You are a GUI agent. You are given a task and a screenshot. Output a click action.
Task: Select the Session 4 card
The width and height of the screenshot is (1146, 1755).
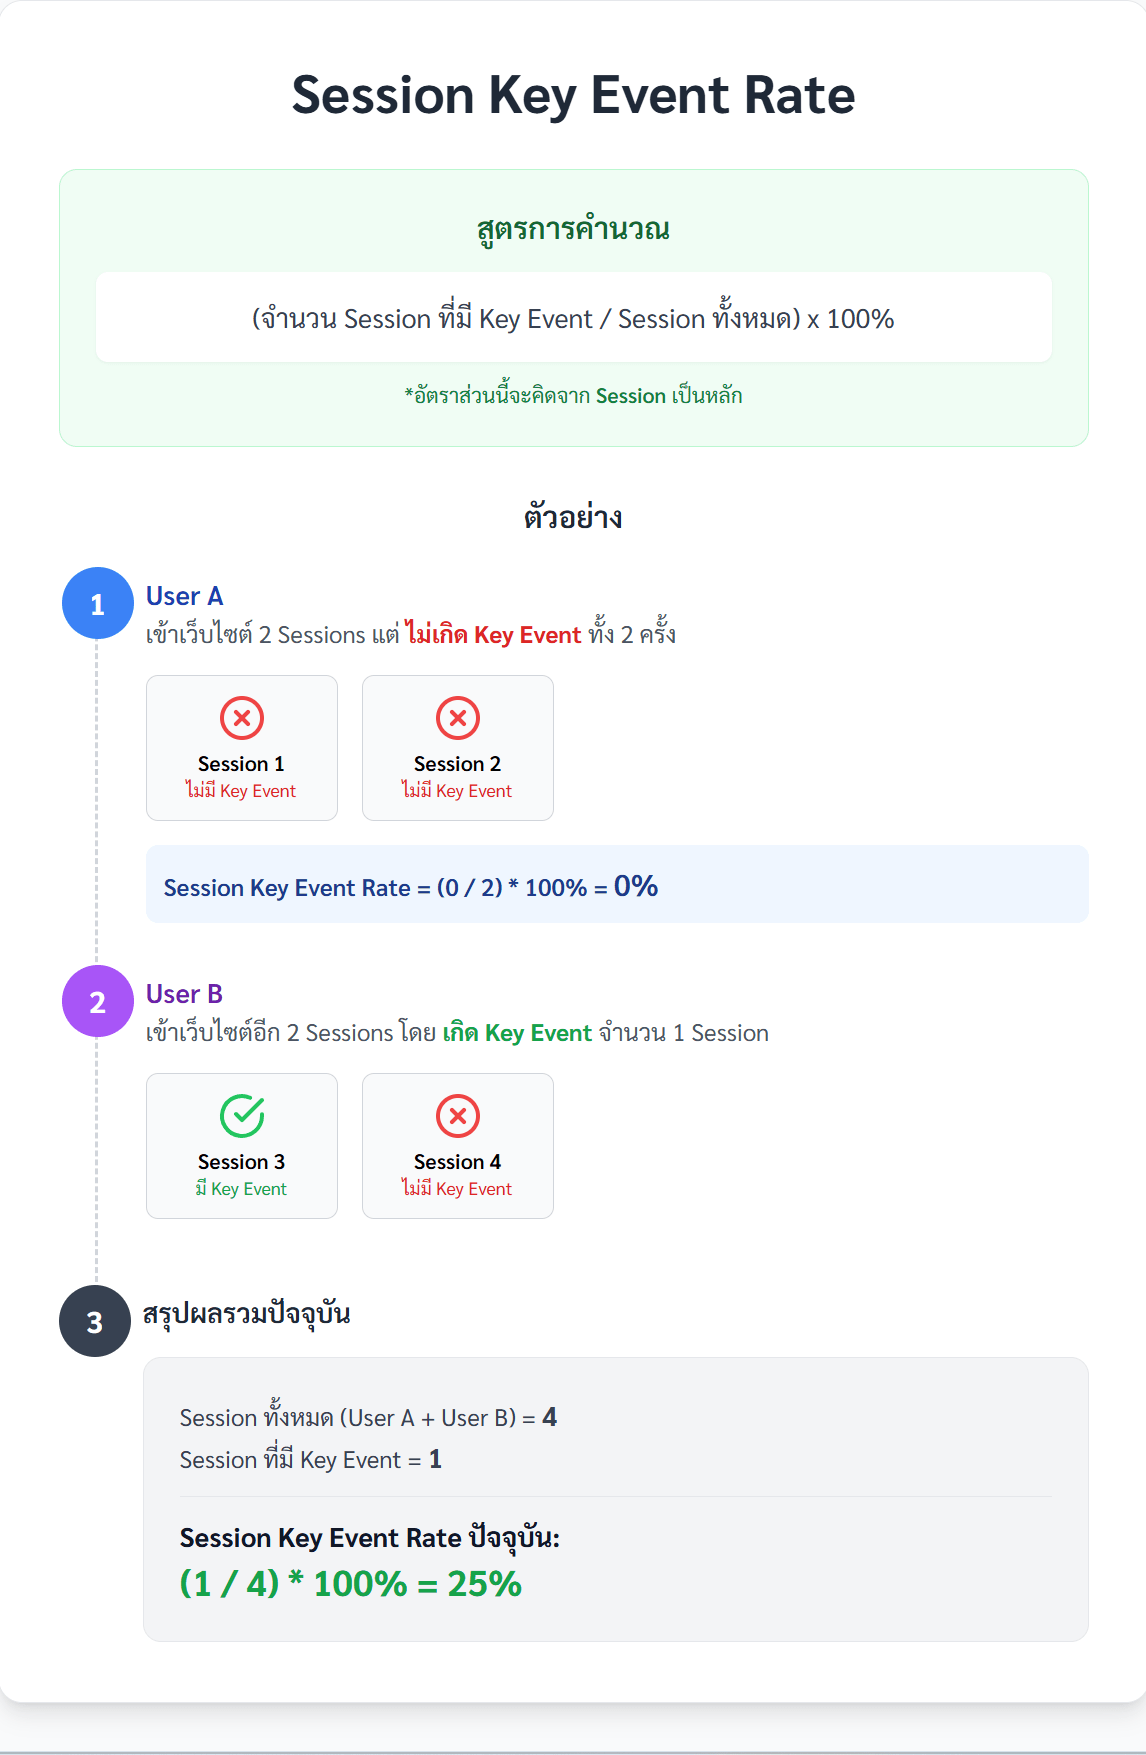click(x=458, y=1146)
